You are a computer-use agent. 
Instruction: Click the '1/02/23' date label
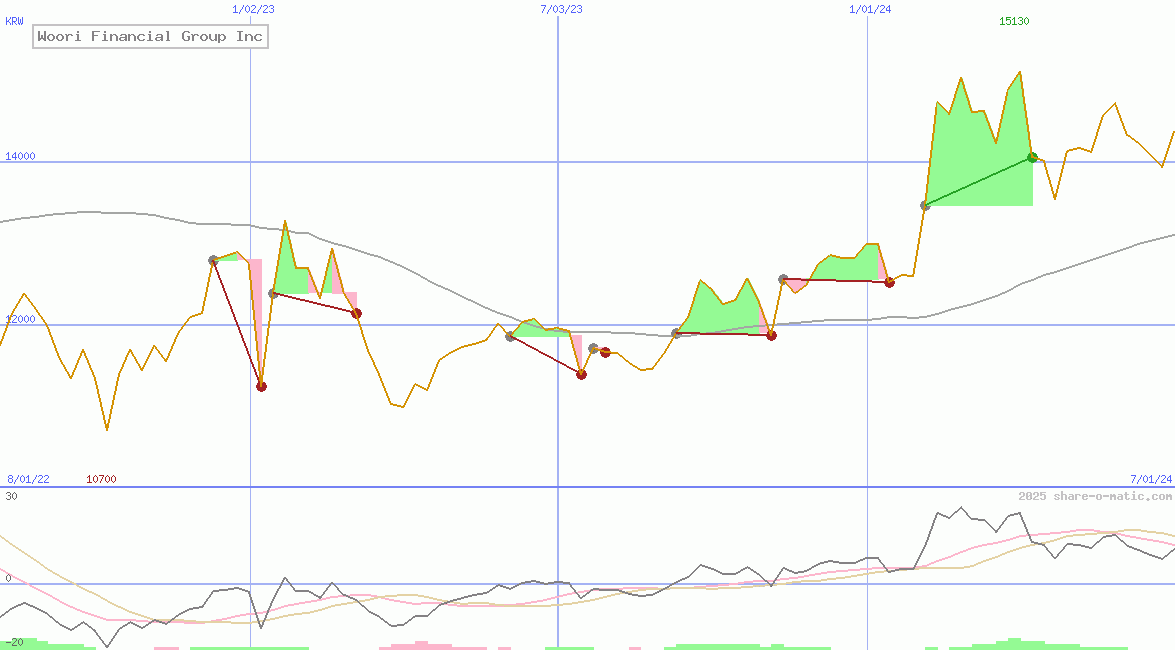tap(253, 9)
